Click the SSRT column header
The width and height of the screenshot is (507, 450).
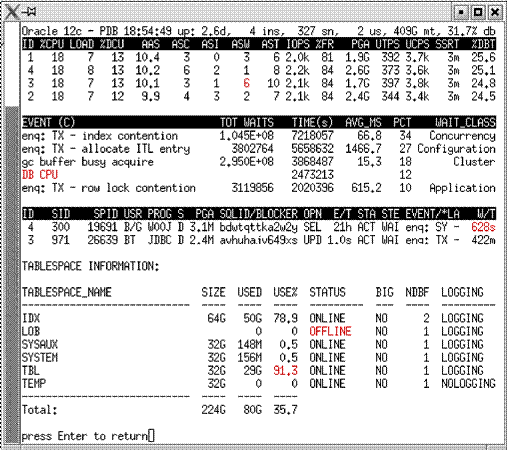pyautogui.click(x=448, y=44)
